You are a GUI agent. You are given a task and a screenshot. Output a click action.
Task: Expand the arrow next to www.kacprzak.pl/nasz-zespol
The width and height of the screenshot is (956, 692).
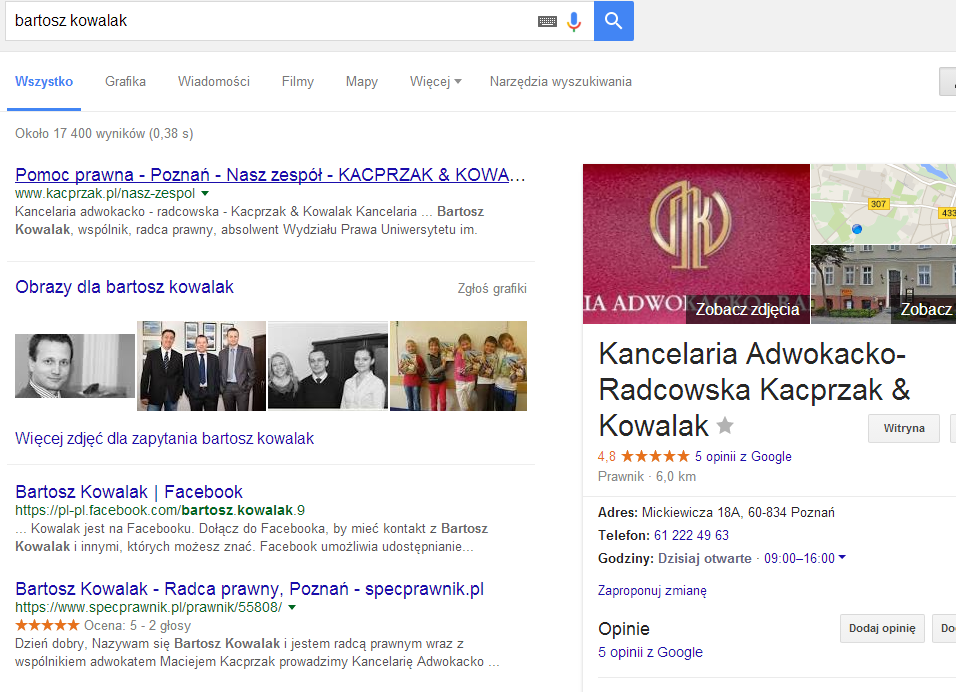coord(205,193)
